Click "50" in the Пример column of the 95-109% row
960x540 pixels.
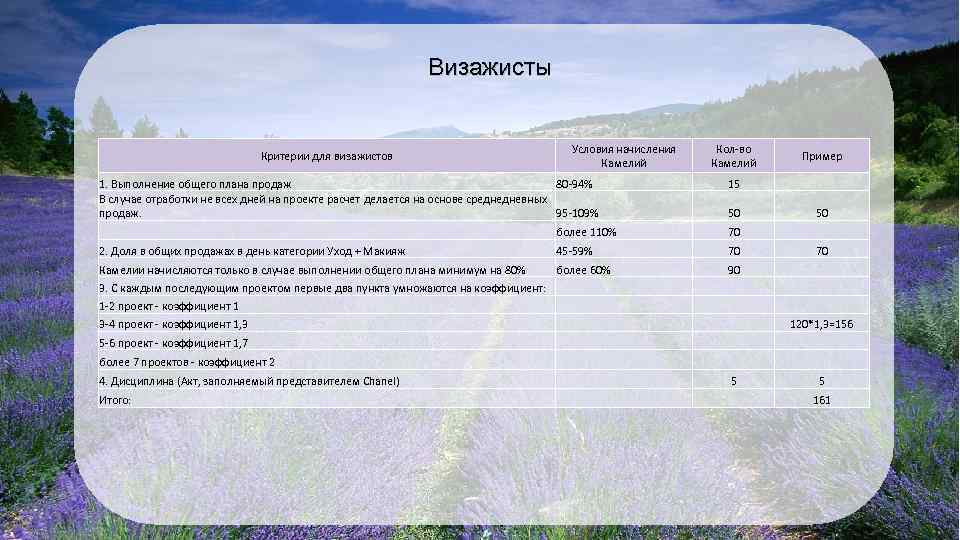(x=822, y=213)
